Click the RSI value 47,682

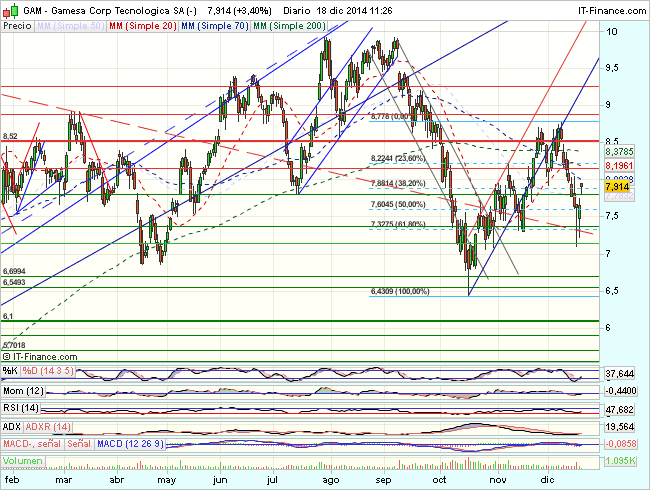coord(620,410)
